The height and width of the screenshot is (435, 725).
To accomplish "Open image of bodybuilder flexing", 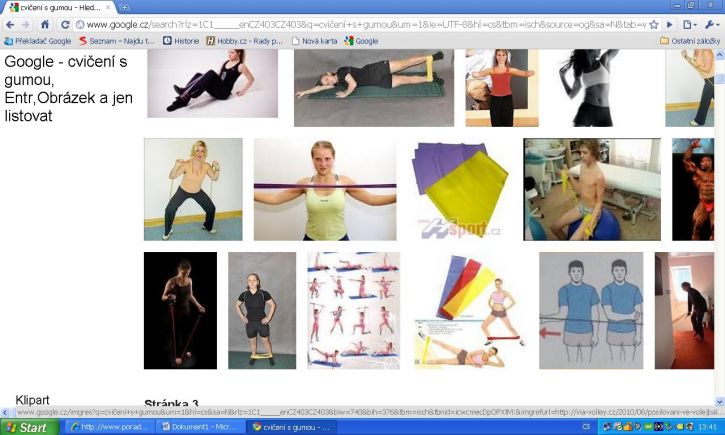I will (693, 189).
